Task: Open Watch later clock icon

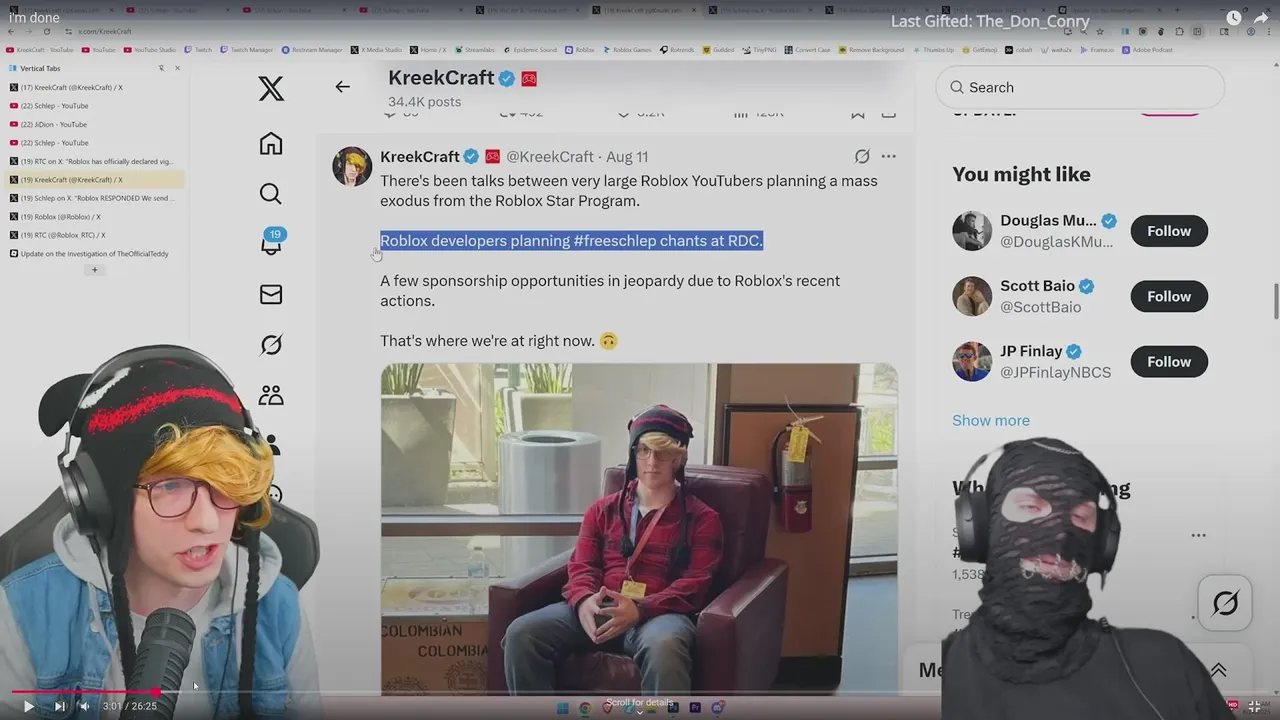Action: [x=1233, y=18]
